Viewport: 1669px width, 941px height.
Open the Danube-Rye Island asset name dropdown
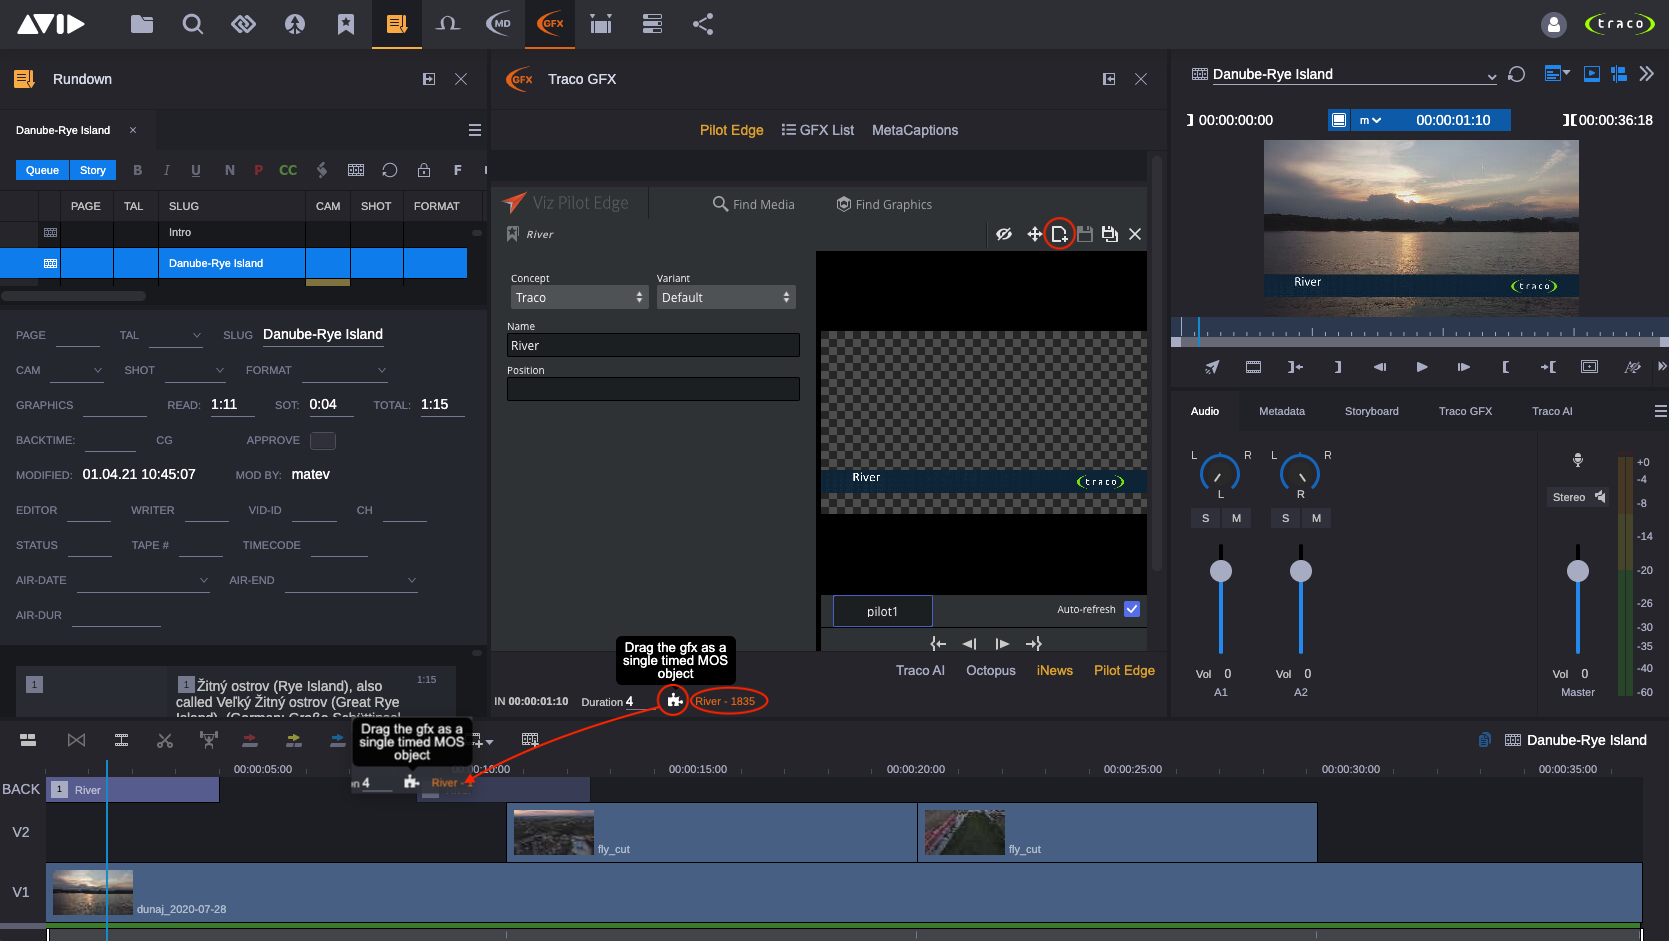1491,76
